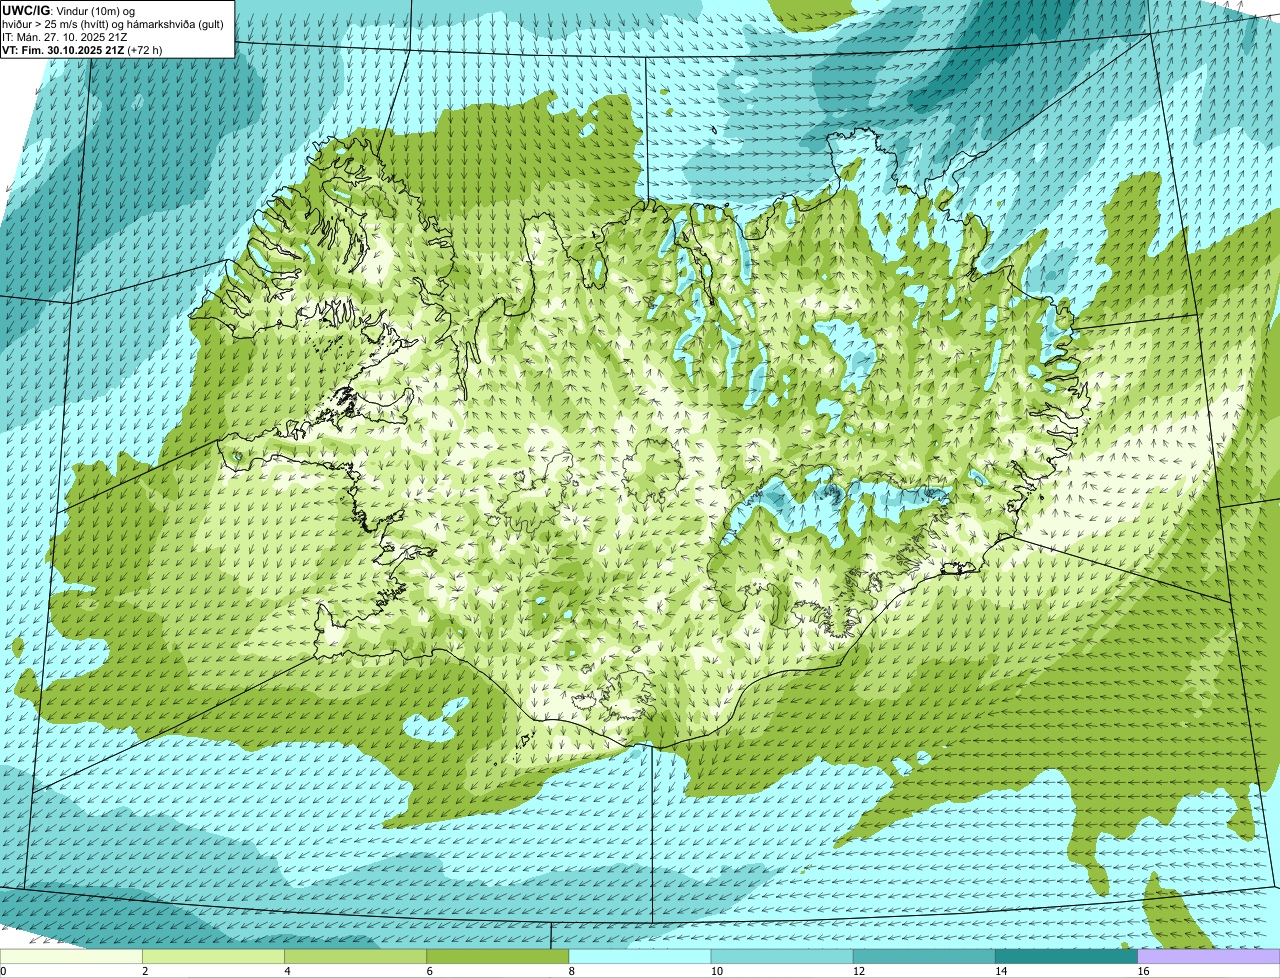Viewport: 1280px width, 978px height.
Task: Click the "16" label on the legend scale
Action: coord(1142,971)
